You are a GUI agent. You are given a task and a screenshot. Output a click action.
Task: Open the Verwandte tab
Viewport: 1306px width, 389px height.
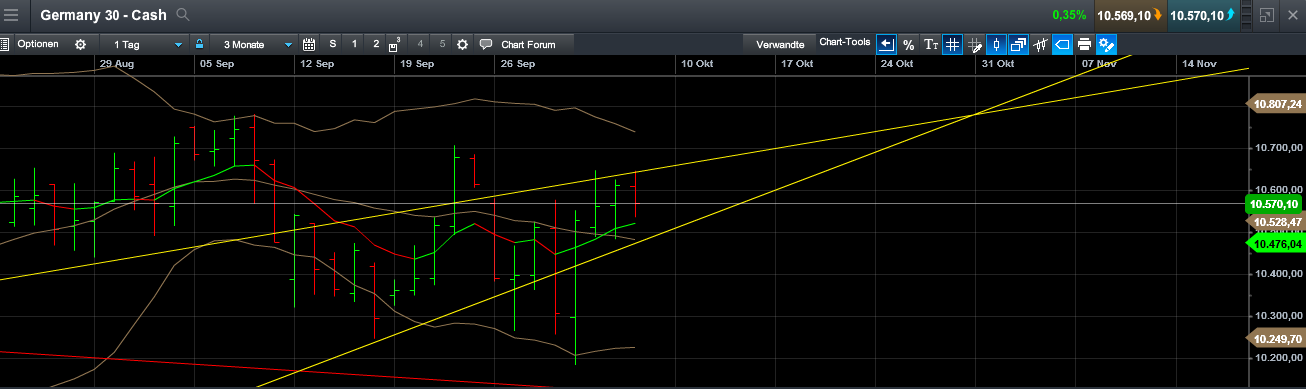780,44
